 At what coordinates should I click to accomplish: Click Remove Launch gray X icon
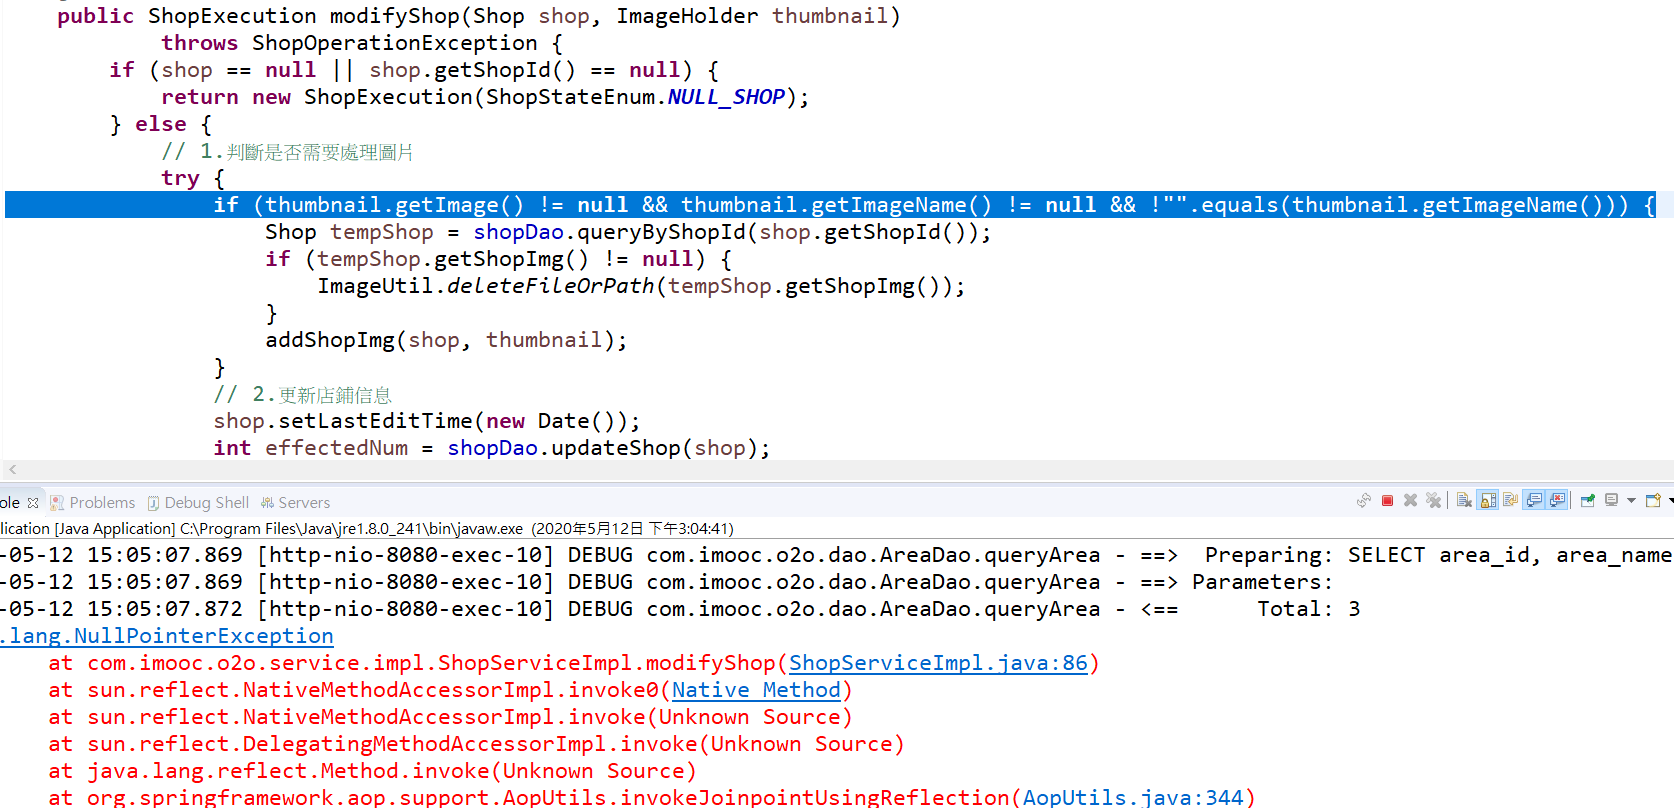(x=1410, y=500)
